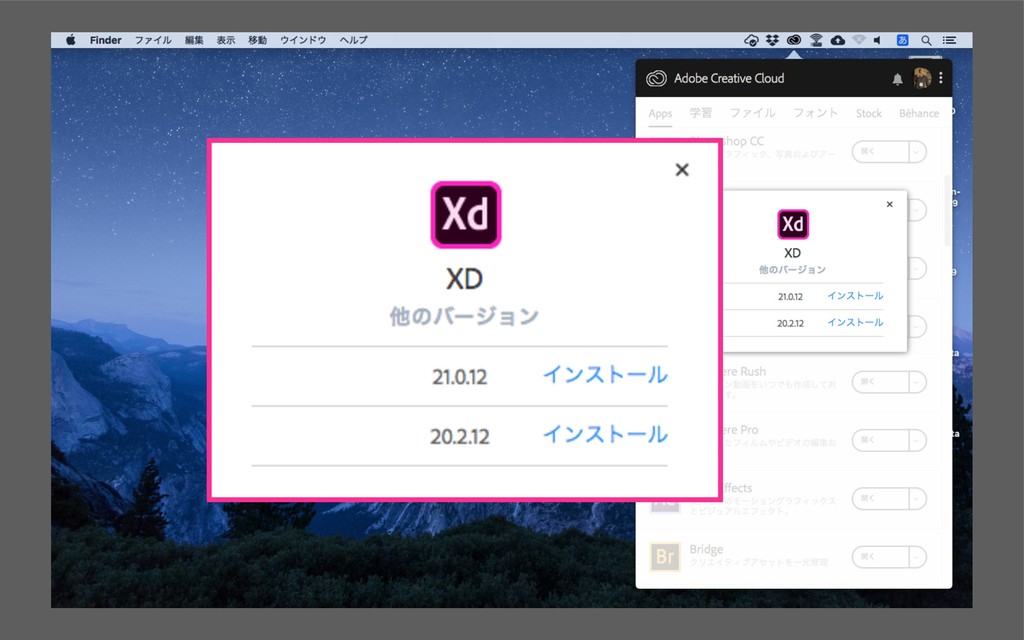The width and height of the screenshot is (1024, 640).
Task: Install XD 21.0.12 via the small panel popup
Action: pyautogui.click(x=856, y=296)
